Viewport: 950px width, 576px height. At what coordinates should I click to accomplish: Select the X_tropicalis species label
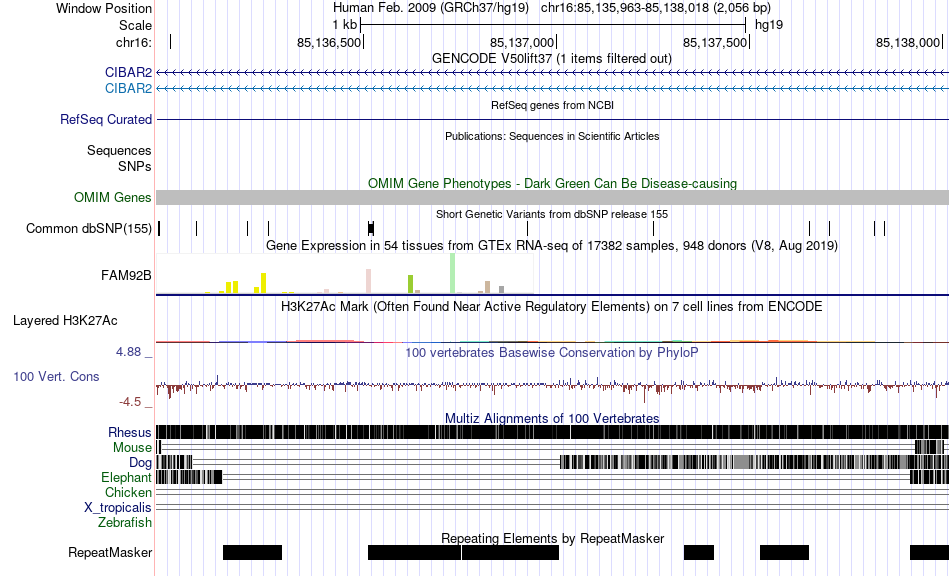pyautogui.click(x=118, y=508)
